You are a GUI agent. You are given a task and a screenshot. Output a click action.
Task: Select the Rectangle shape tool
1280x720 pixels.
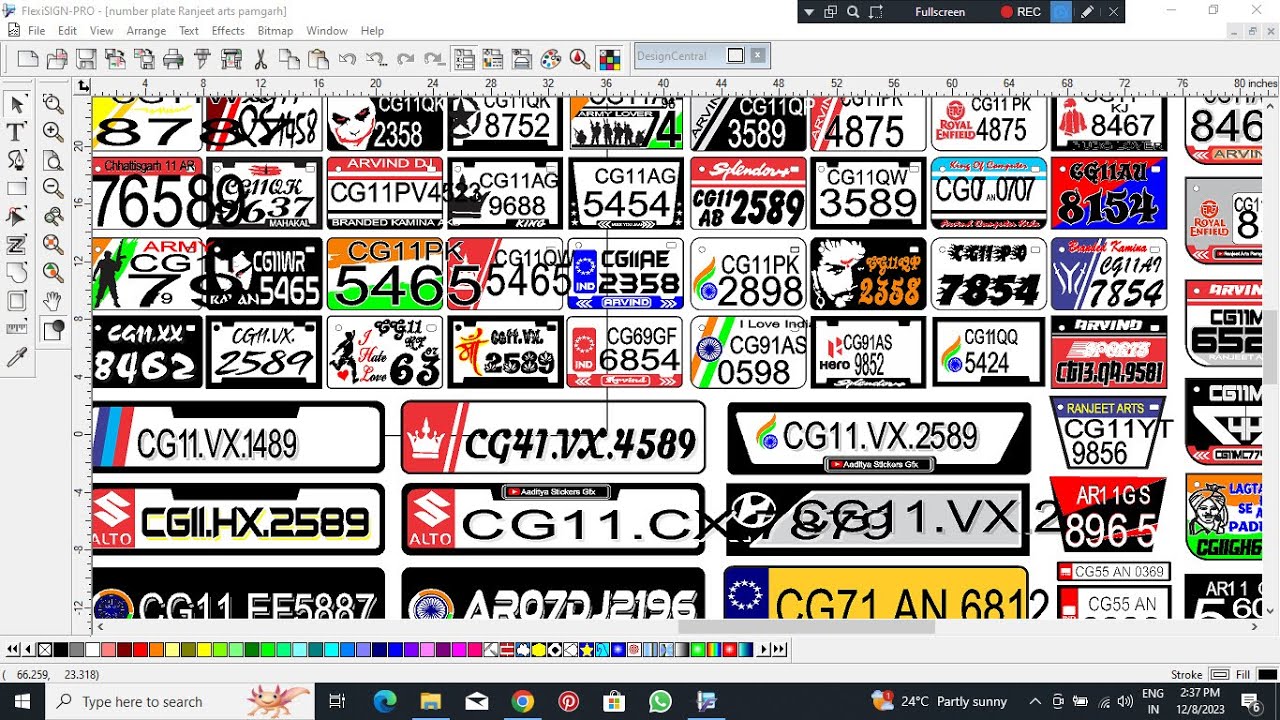[17, 188]
